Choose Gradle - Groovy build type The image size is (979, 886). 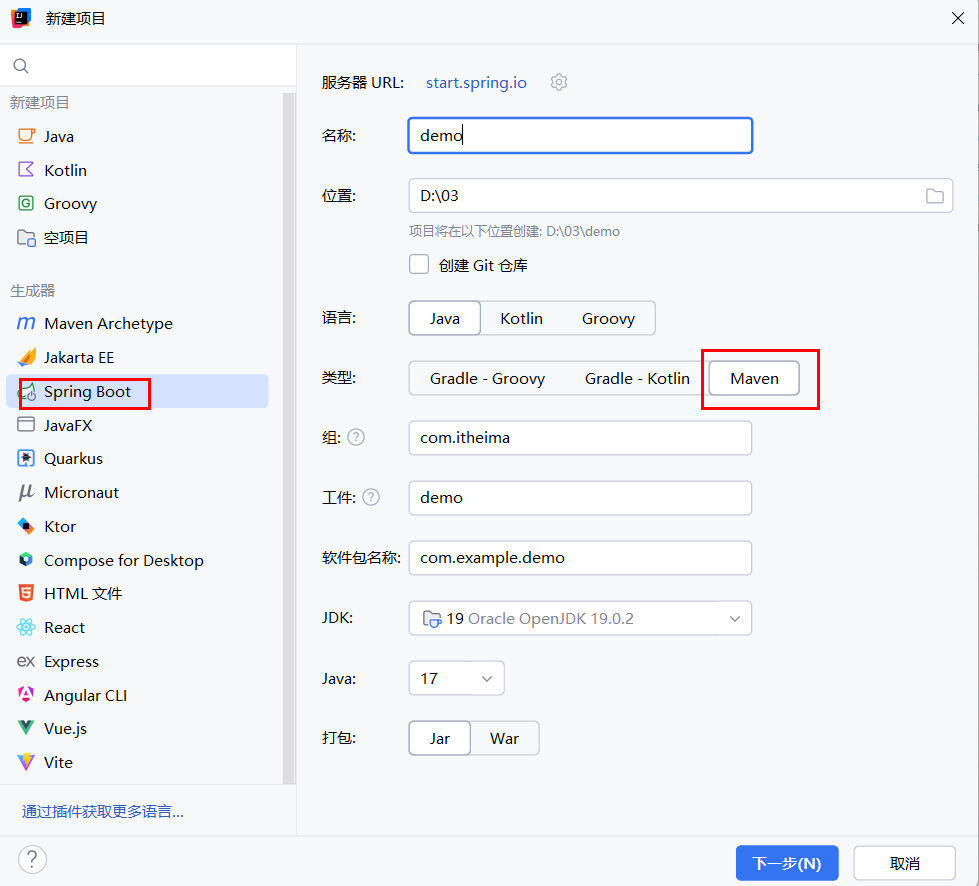point(487,378)
